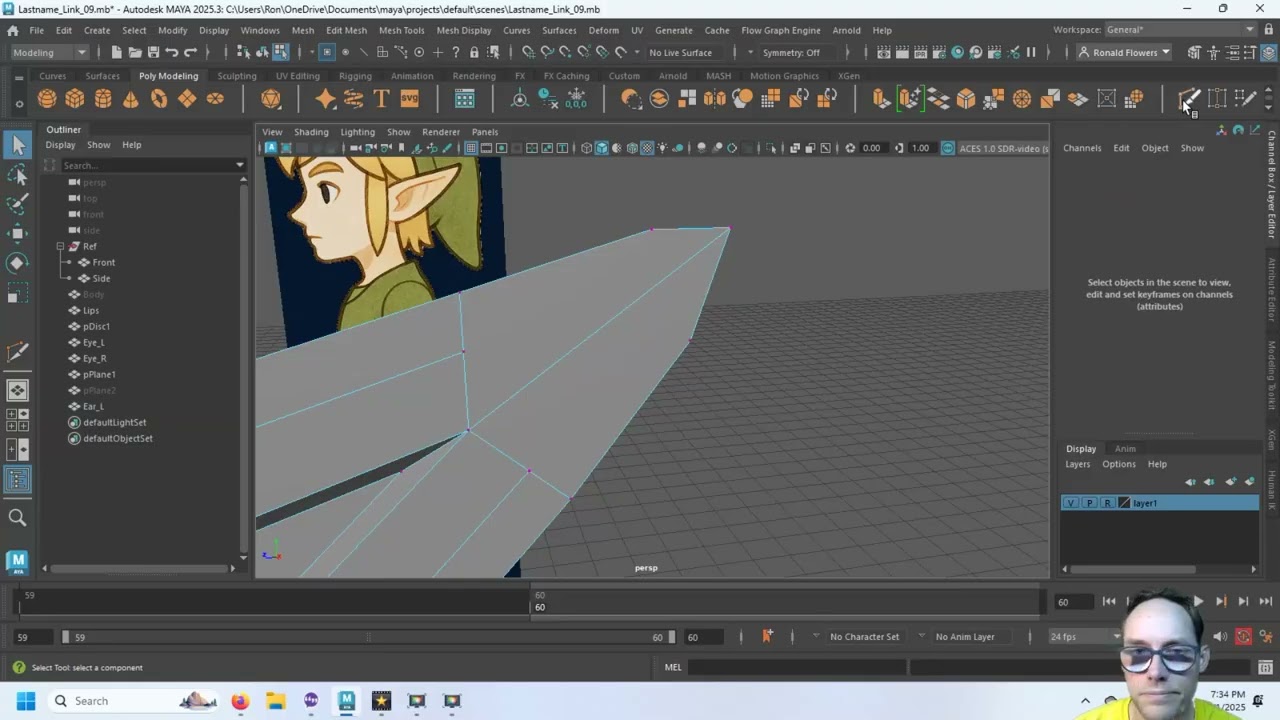Open the 24 fps frame rate dropdown
The width and height of the screenshot is (1280, 720).
(1085, 636)
